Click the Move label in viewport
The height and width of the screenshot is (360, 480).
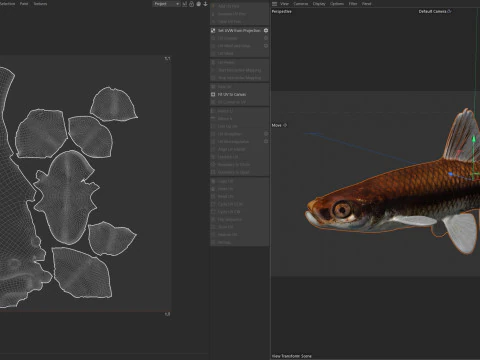[276, 125]
